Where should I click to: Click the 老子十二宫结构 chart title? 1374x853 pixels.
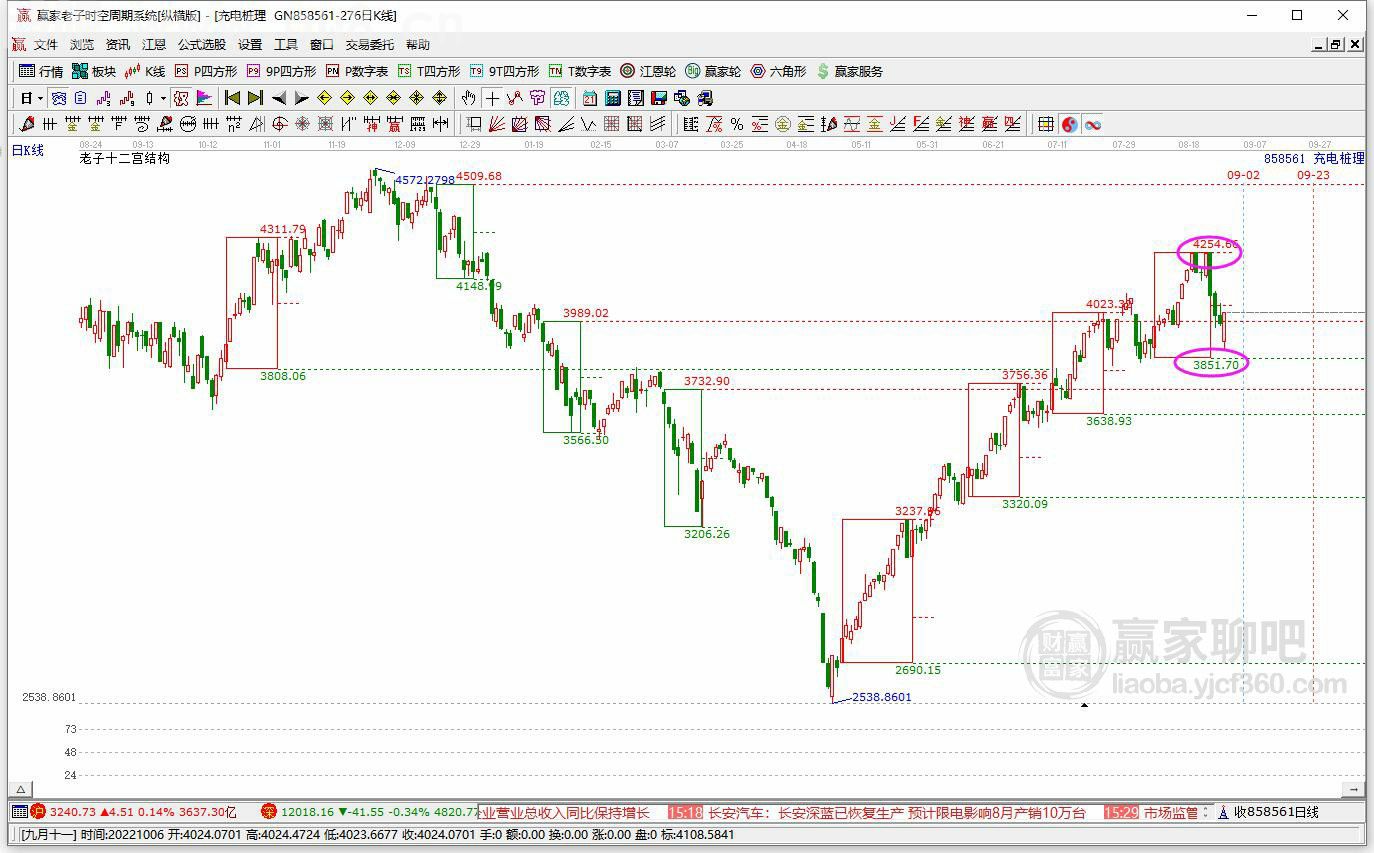[x=125, y=158]
